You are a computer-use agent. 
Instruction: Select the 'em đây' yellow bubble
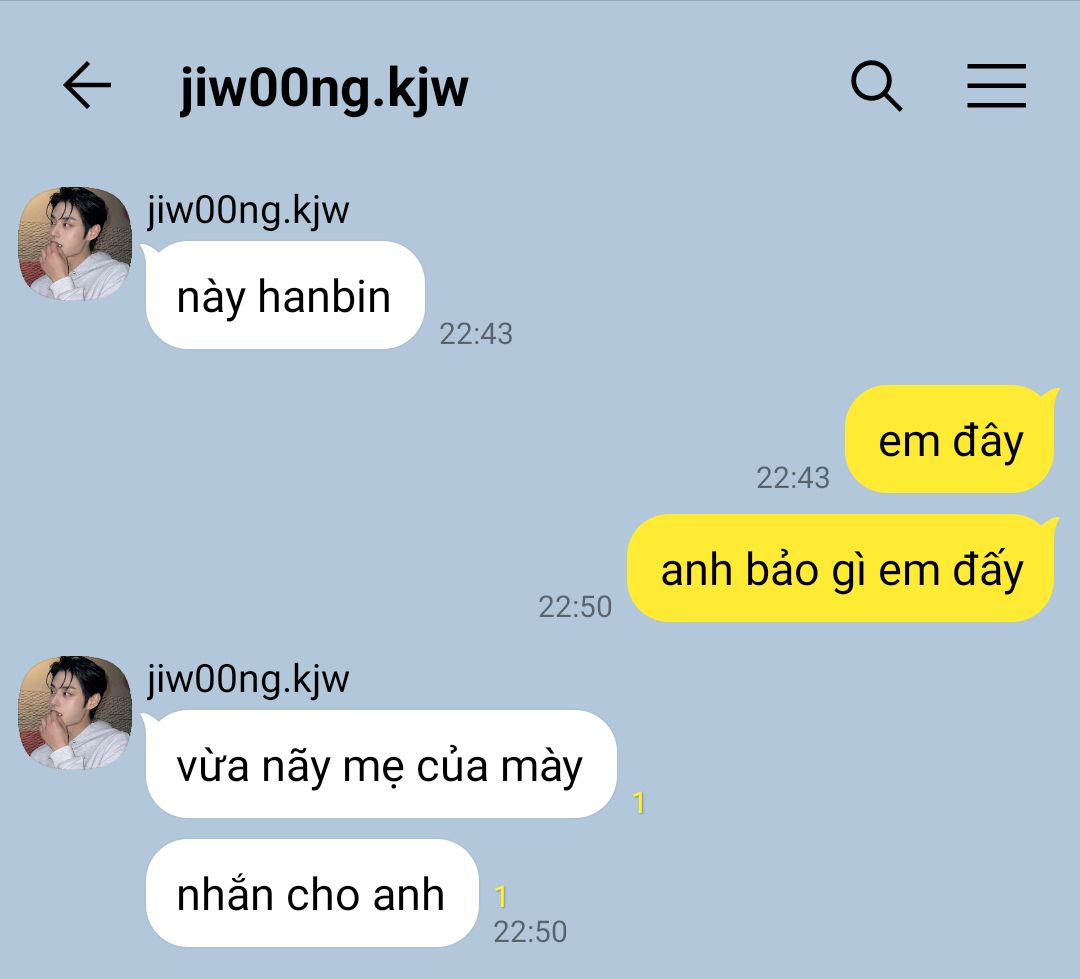951,439
